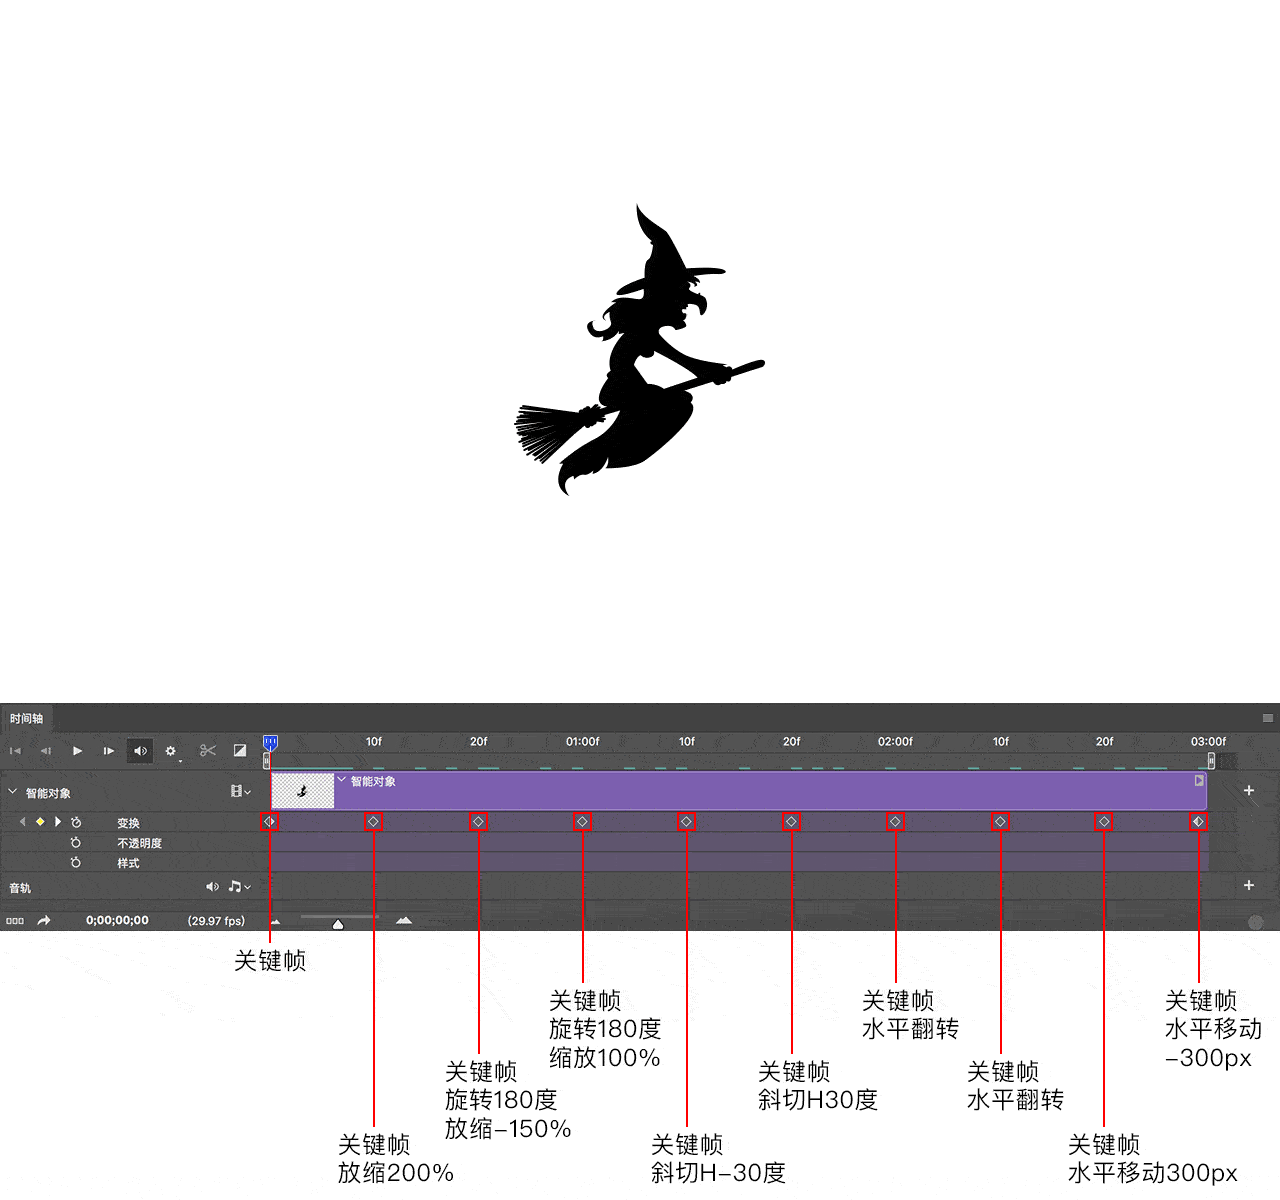The image size is (1280, 1200).
Task: Open the filmstrip menu on 智能对象 track
Action: pos(240,792)
